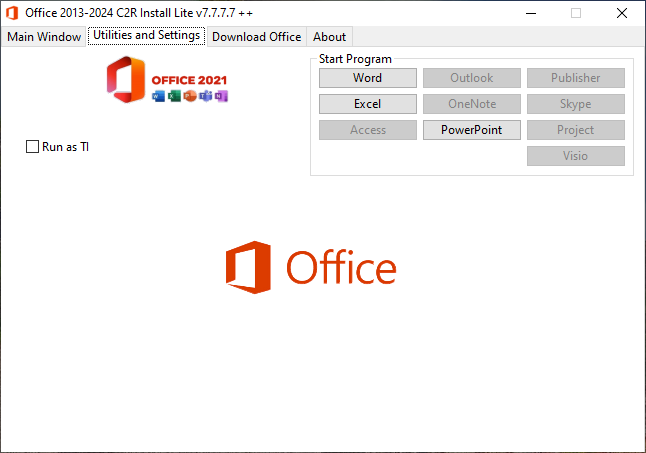The width and height of the screenshot is (646, 453).
Task: Go to the About tab
Action: tap(329, 37)
